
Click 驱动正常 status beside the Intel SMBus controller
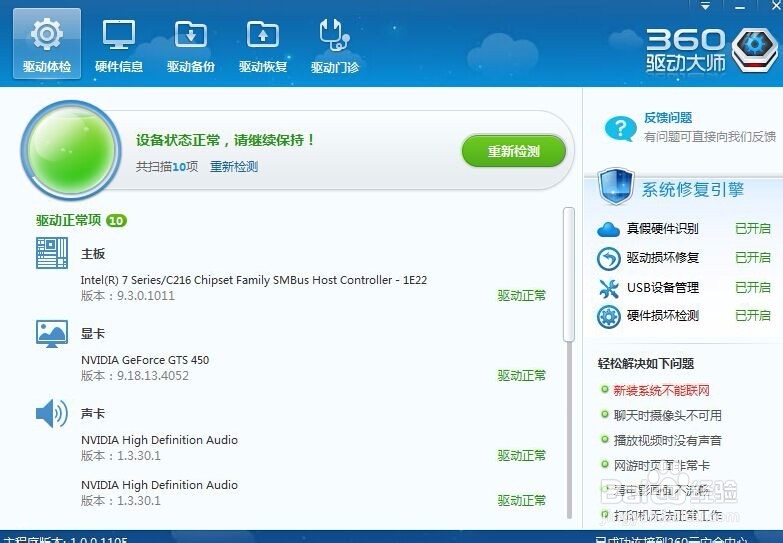coord(521,296)
